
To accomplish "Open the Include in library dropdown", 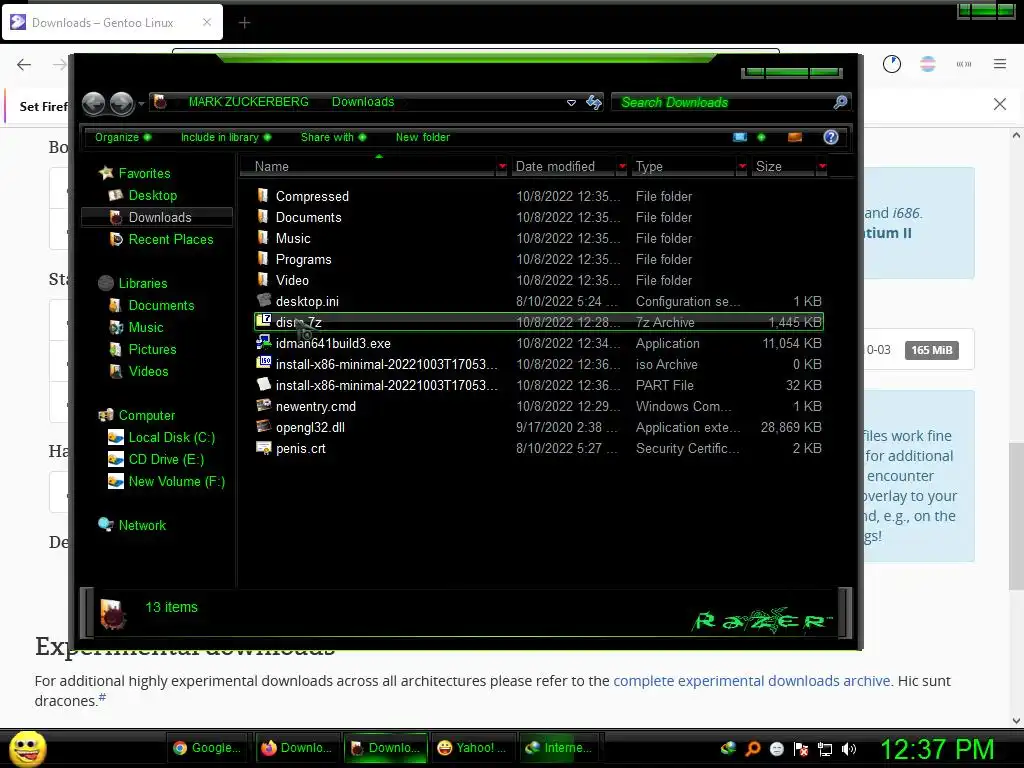I will (226, 137).
